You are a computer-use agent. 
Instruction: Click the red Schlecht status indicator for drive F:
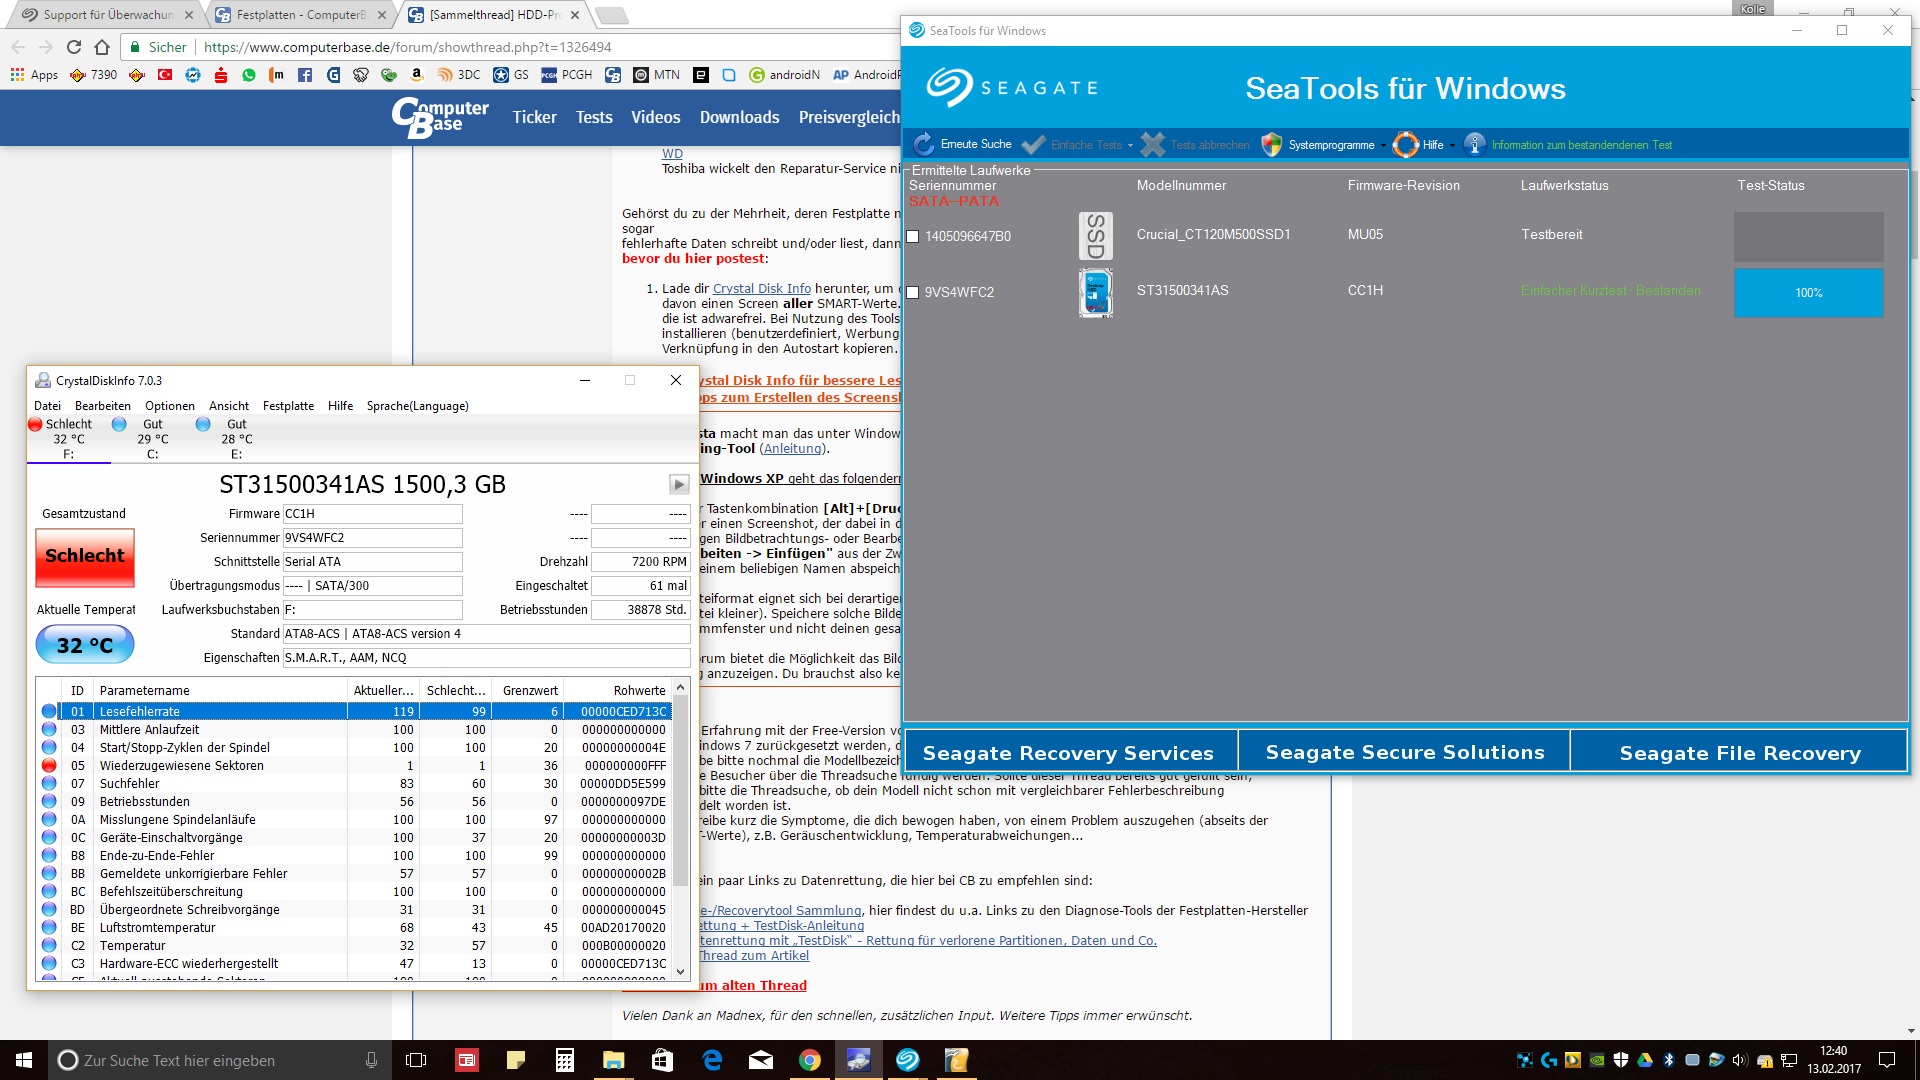coord(36,424)
